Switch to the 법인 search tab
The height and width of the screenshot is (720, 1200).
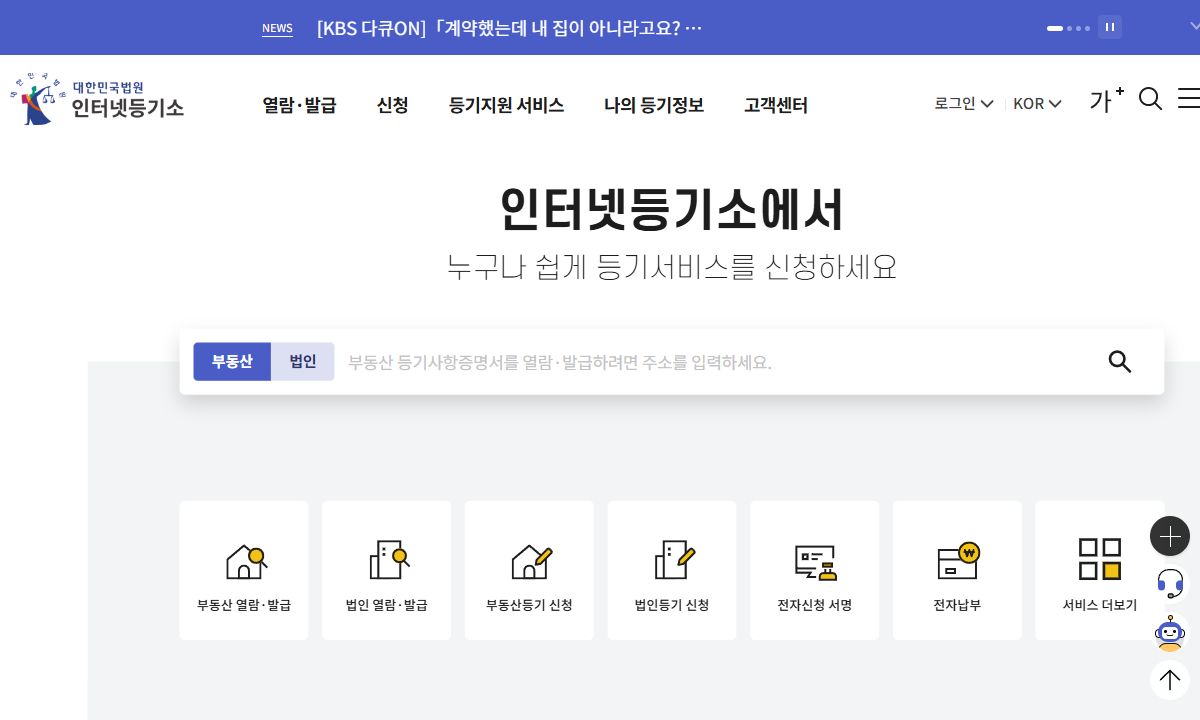[303, 361]
